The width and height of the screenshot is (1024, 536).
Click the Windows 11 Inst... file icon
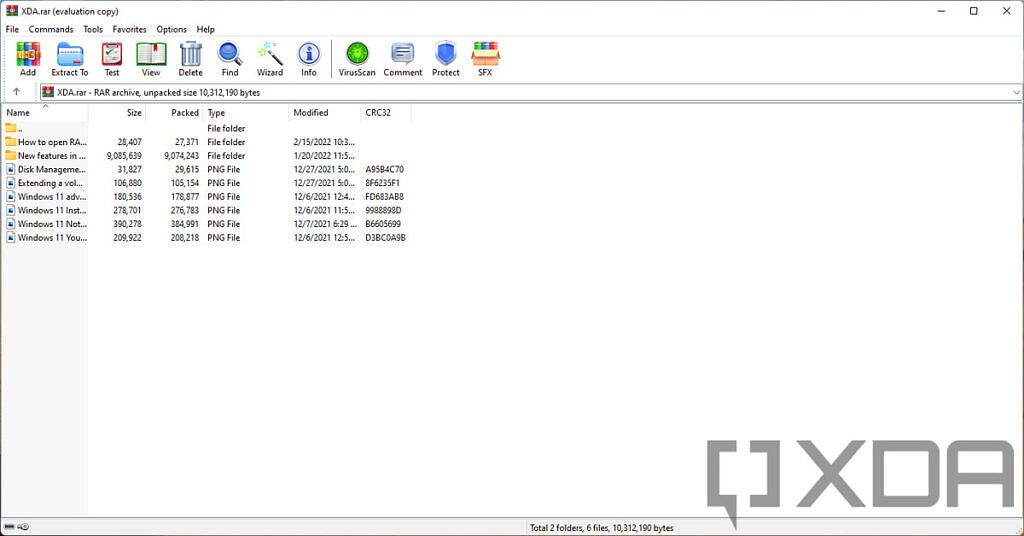tap(10, 210)
